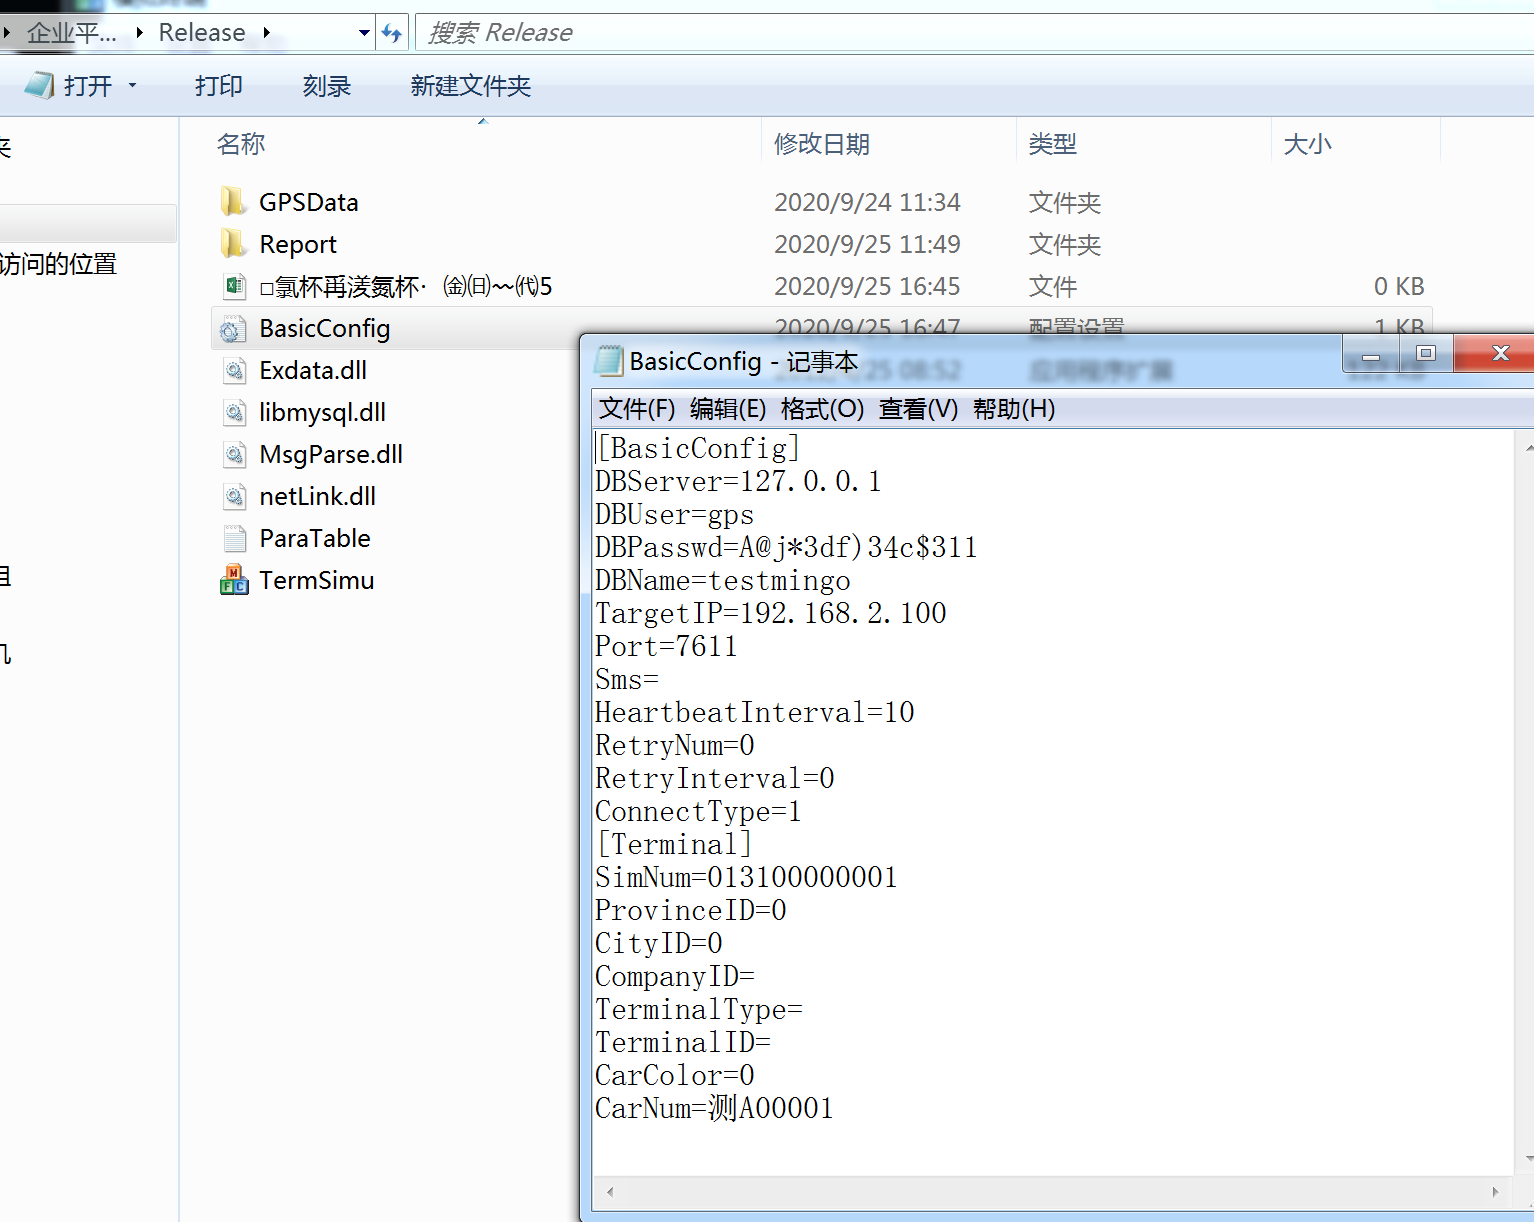
Task: Open the 编辑(E) menu in Notepad
Action: pyautogui.click(x=728, y=409)
